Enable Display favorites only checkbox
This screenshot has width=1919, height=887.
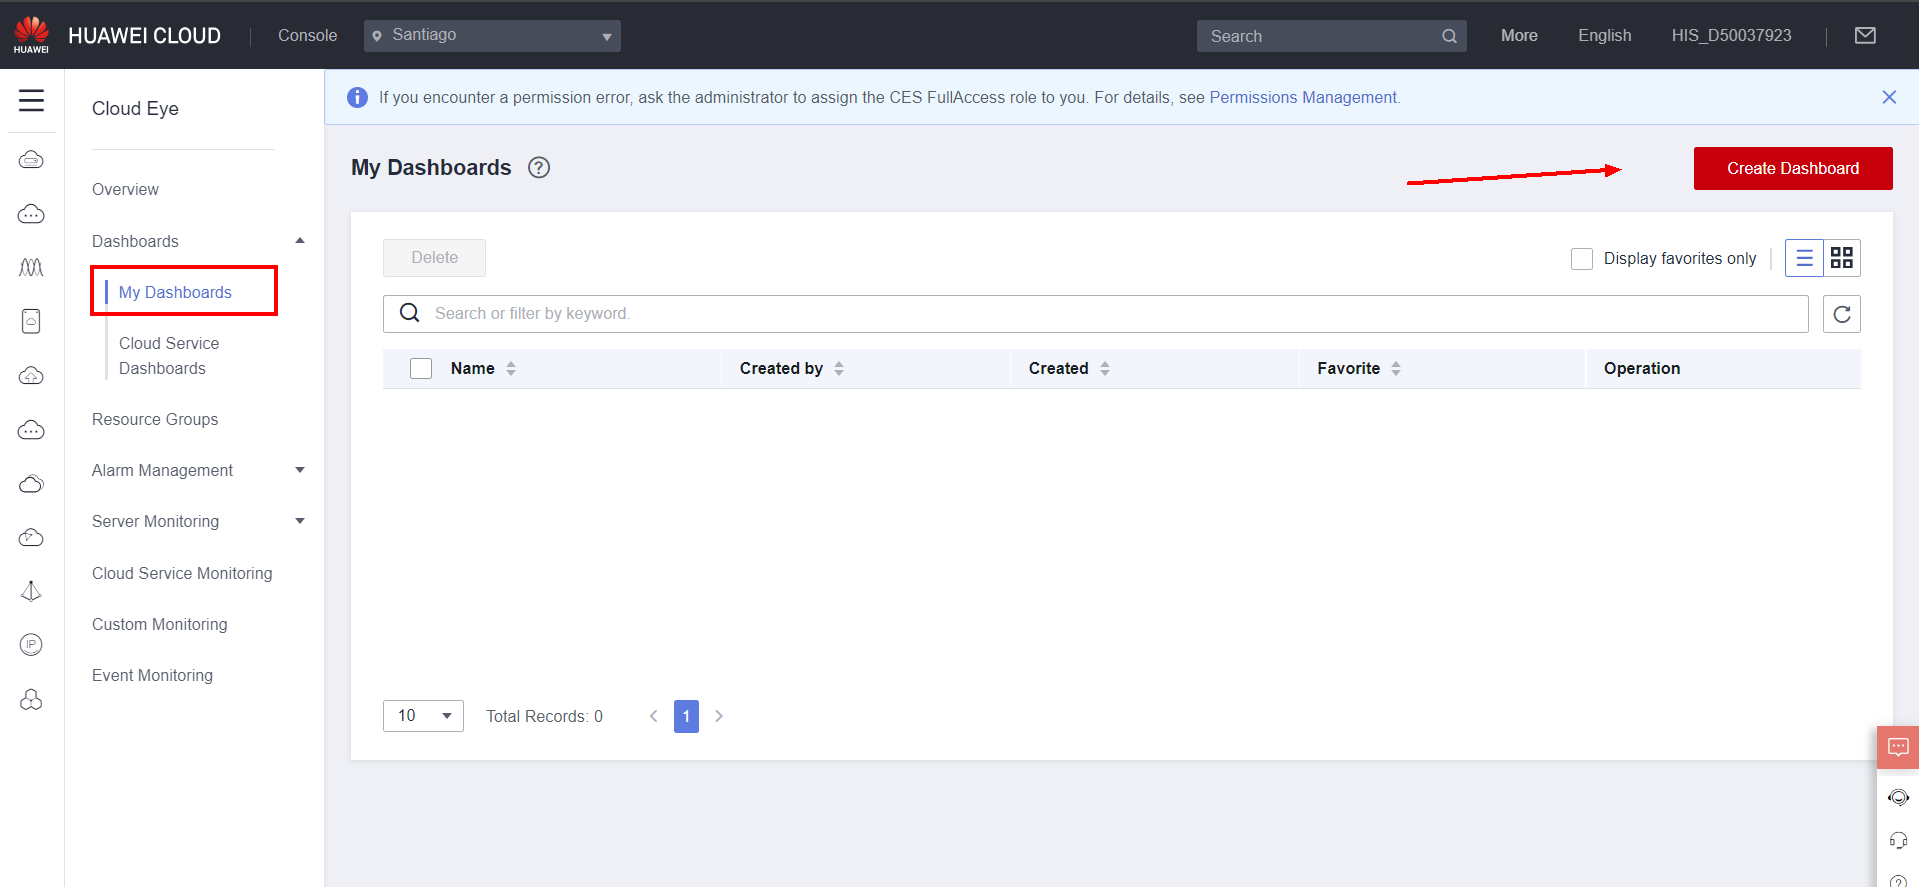click(x=1581, y=259)
